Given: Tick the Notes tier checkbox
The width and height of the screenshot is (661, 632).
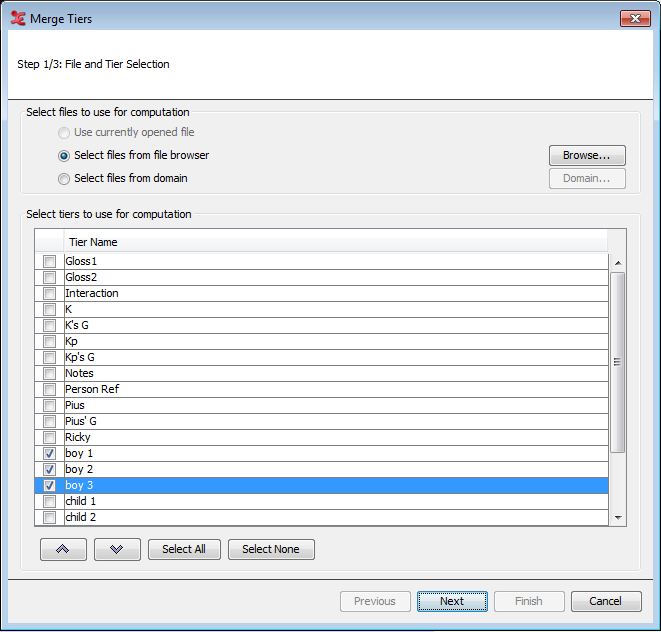Looking at the screenshot, I should tap(49, 374).
